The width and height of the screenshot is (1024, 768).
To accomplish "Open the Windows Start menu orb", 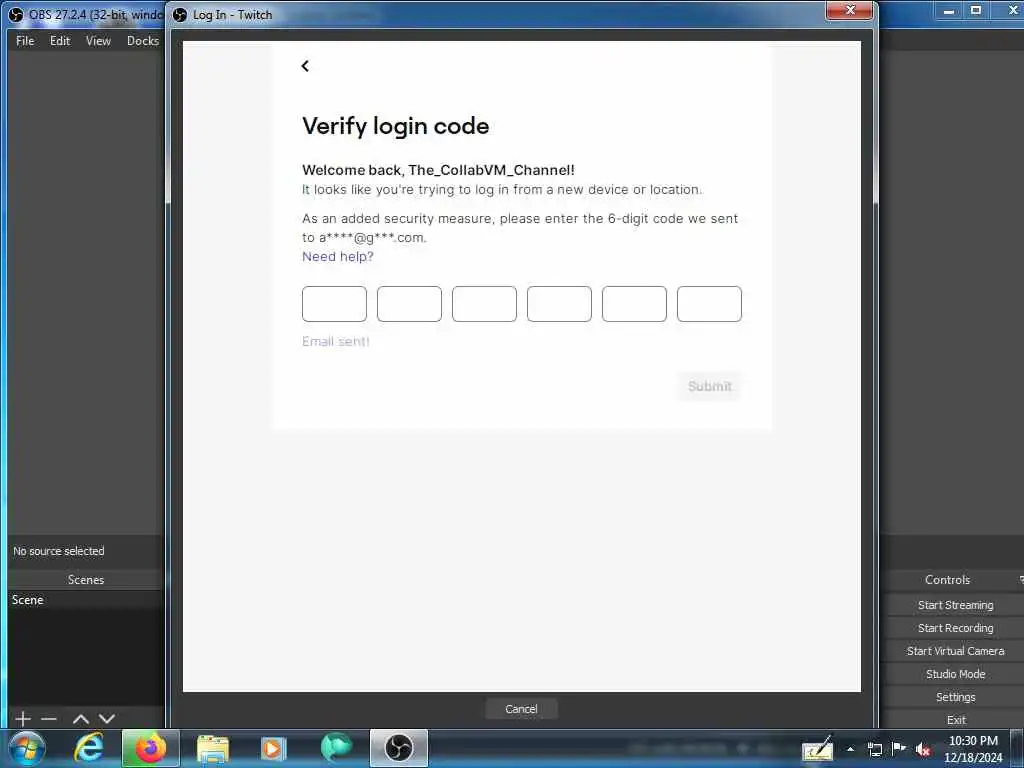I will click(x=27, y=748).
